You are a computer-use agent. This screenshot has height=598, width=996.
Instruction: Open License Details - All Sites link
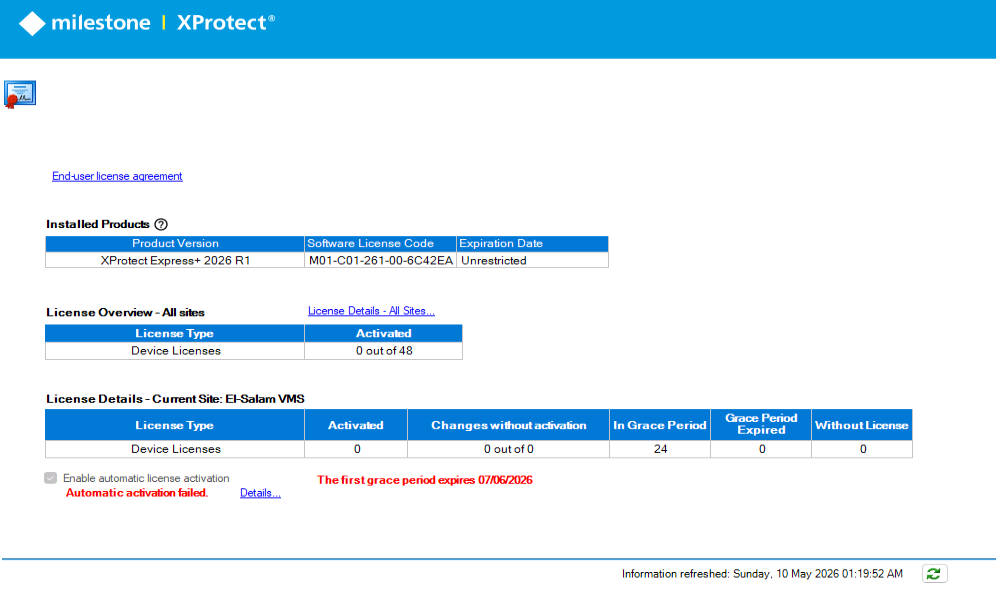(371, 311)
